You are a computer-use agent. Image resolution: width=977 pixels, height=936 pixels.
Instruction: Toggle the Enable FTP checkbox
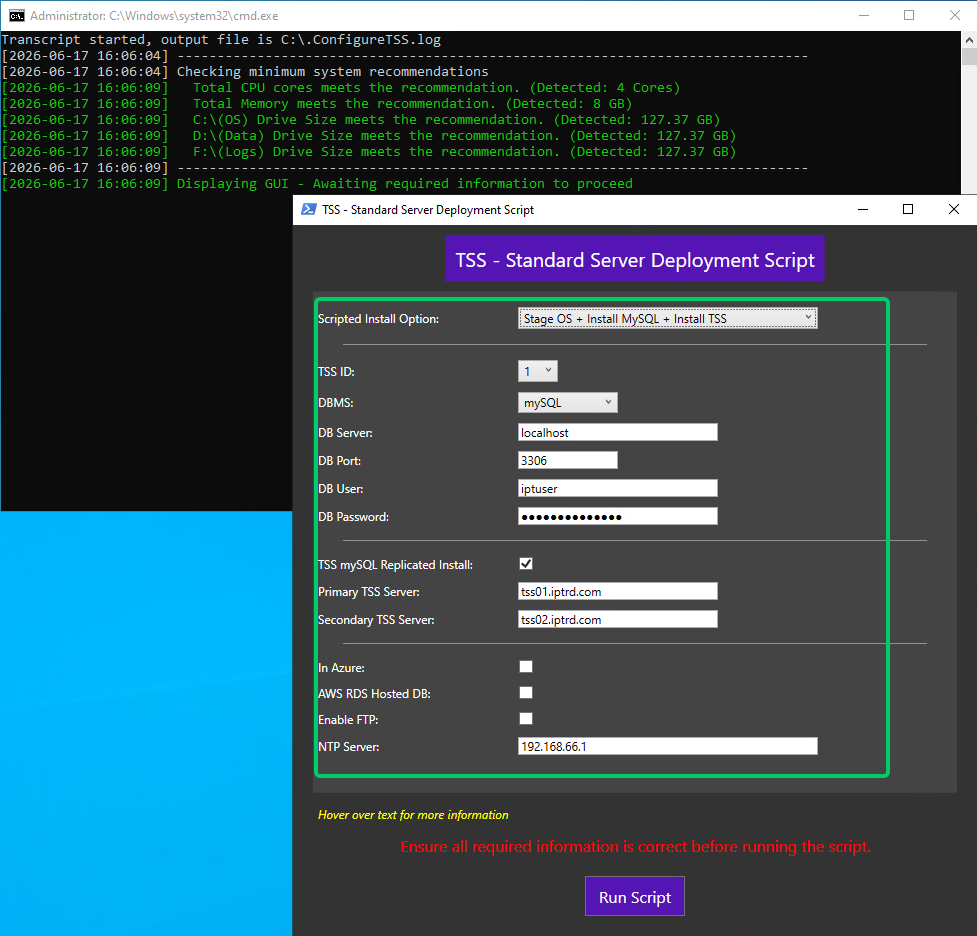coord(526,719)
